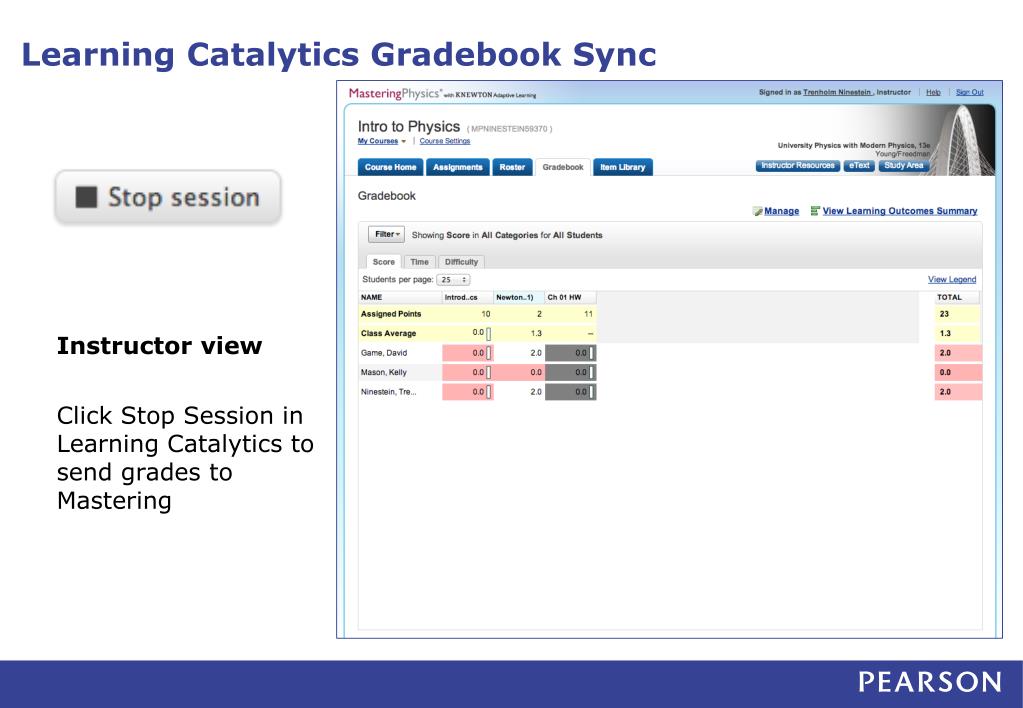The width and height of the screenshot is (1023, 708).
Task: Click Mason, Kelly's TOTAL cell
Action: coord(958,373)
